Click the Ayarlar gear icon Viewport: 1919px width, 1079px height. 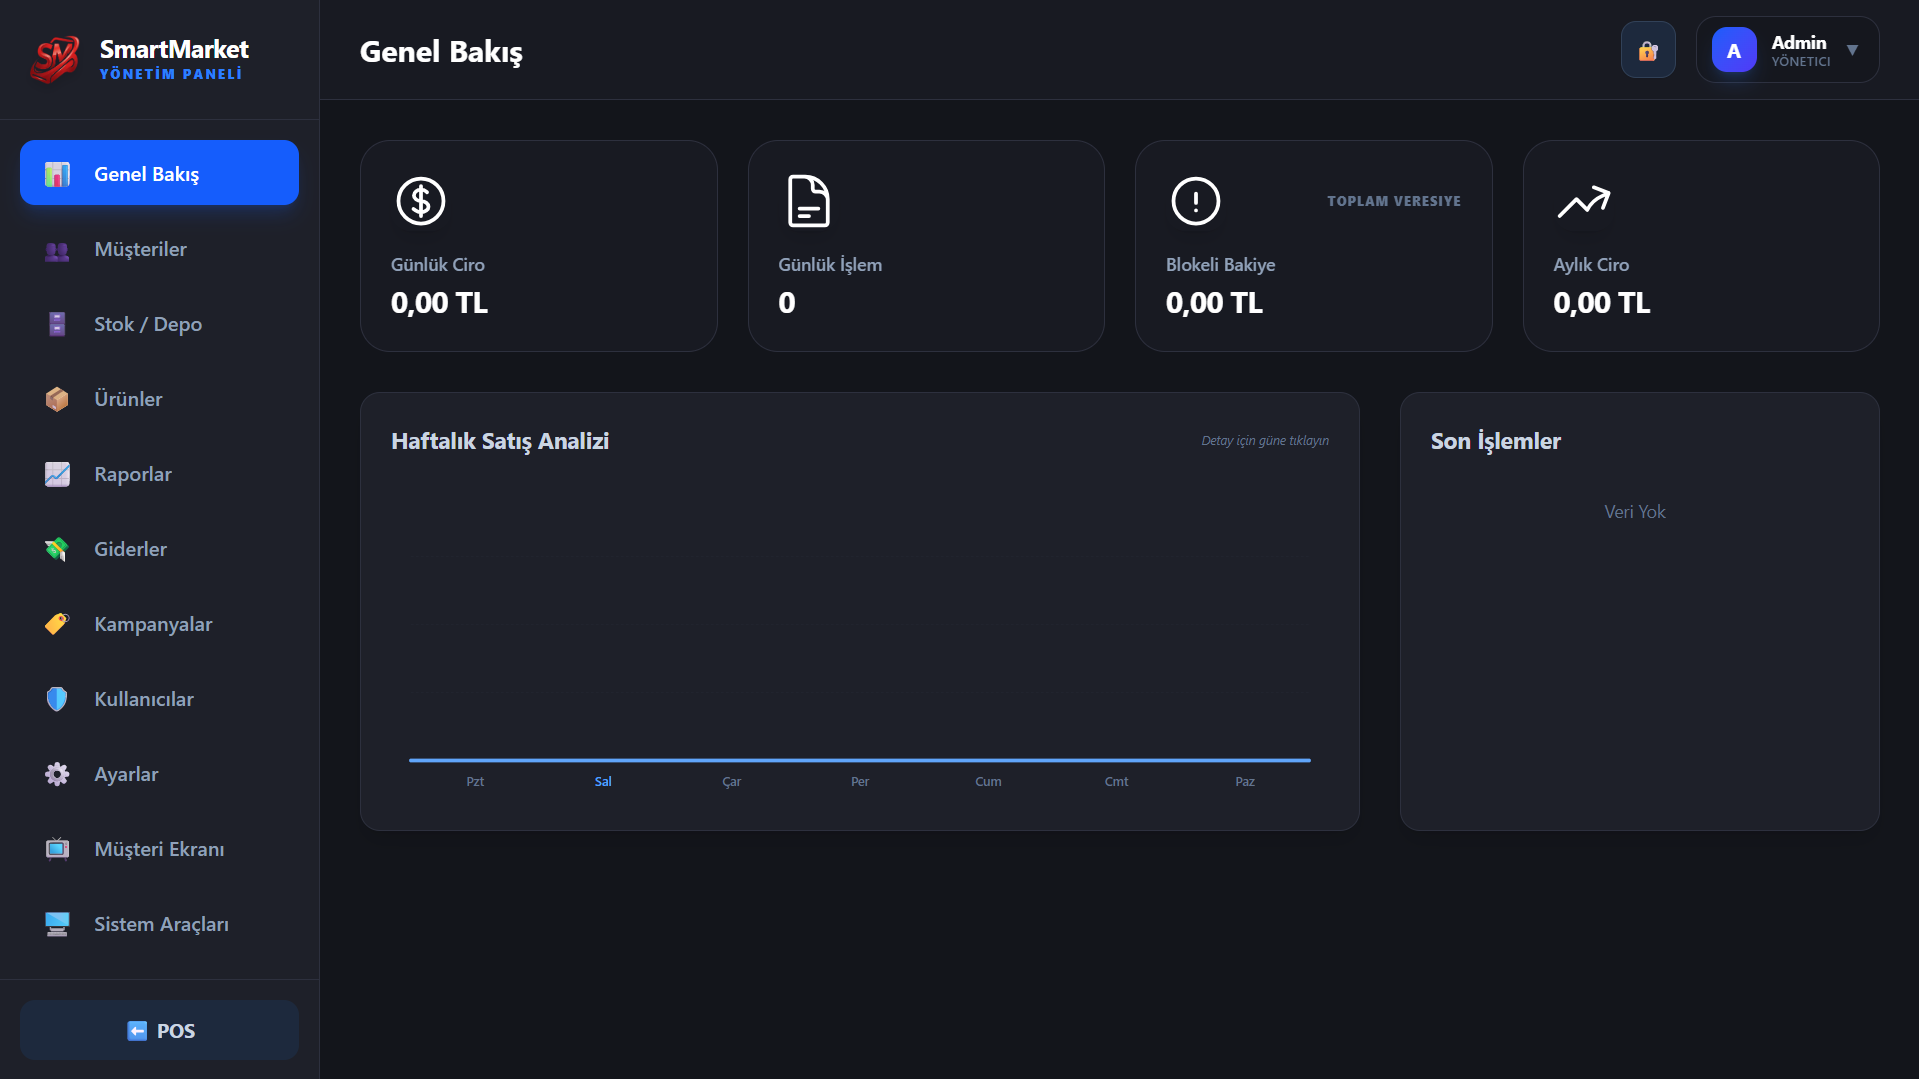click(x=57, y=774)
